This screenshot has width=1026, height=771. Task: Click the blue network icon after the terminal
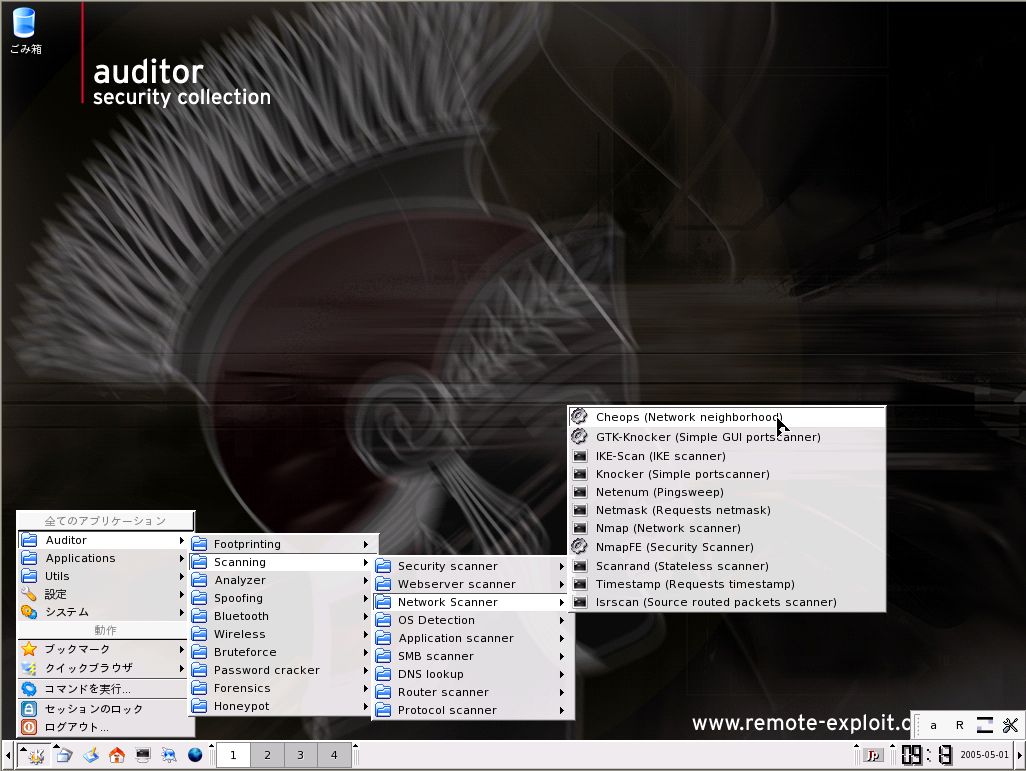(x=169, y=756)
